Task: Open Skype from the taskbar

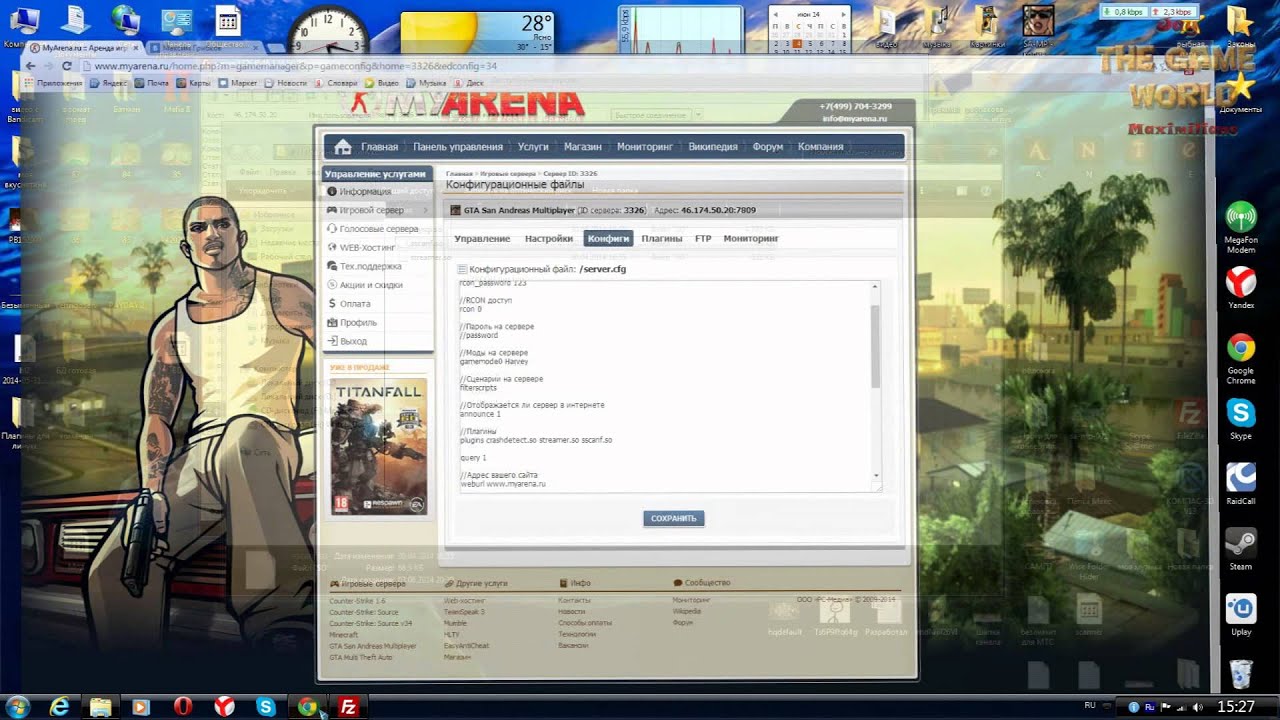Action: pos(266,706)
